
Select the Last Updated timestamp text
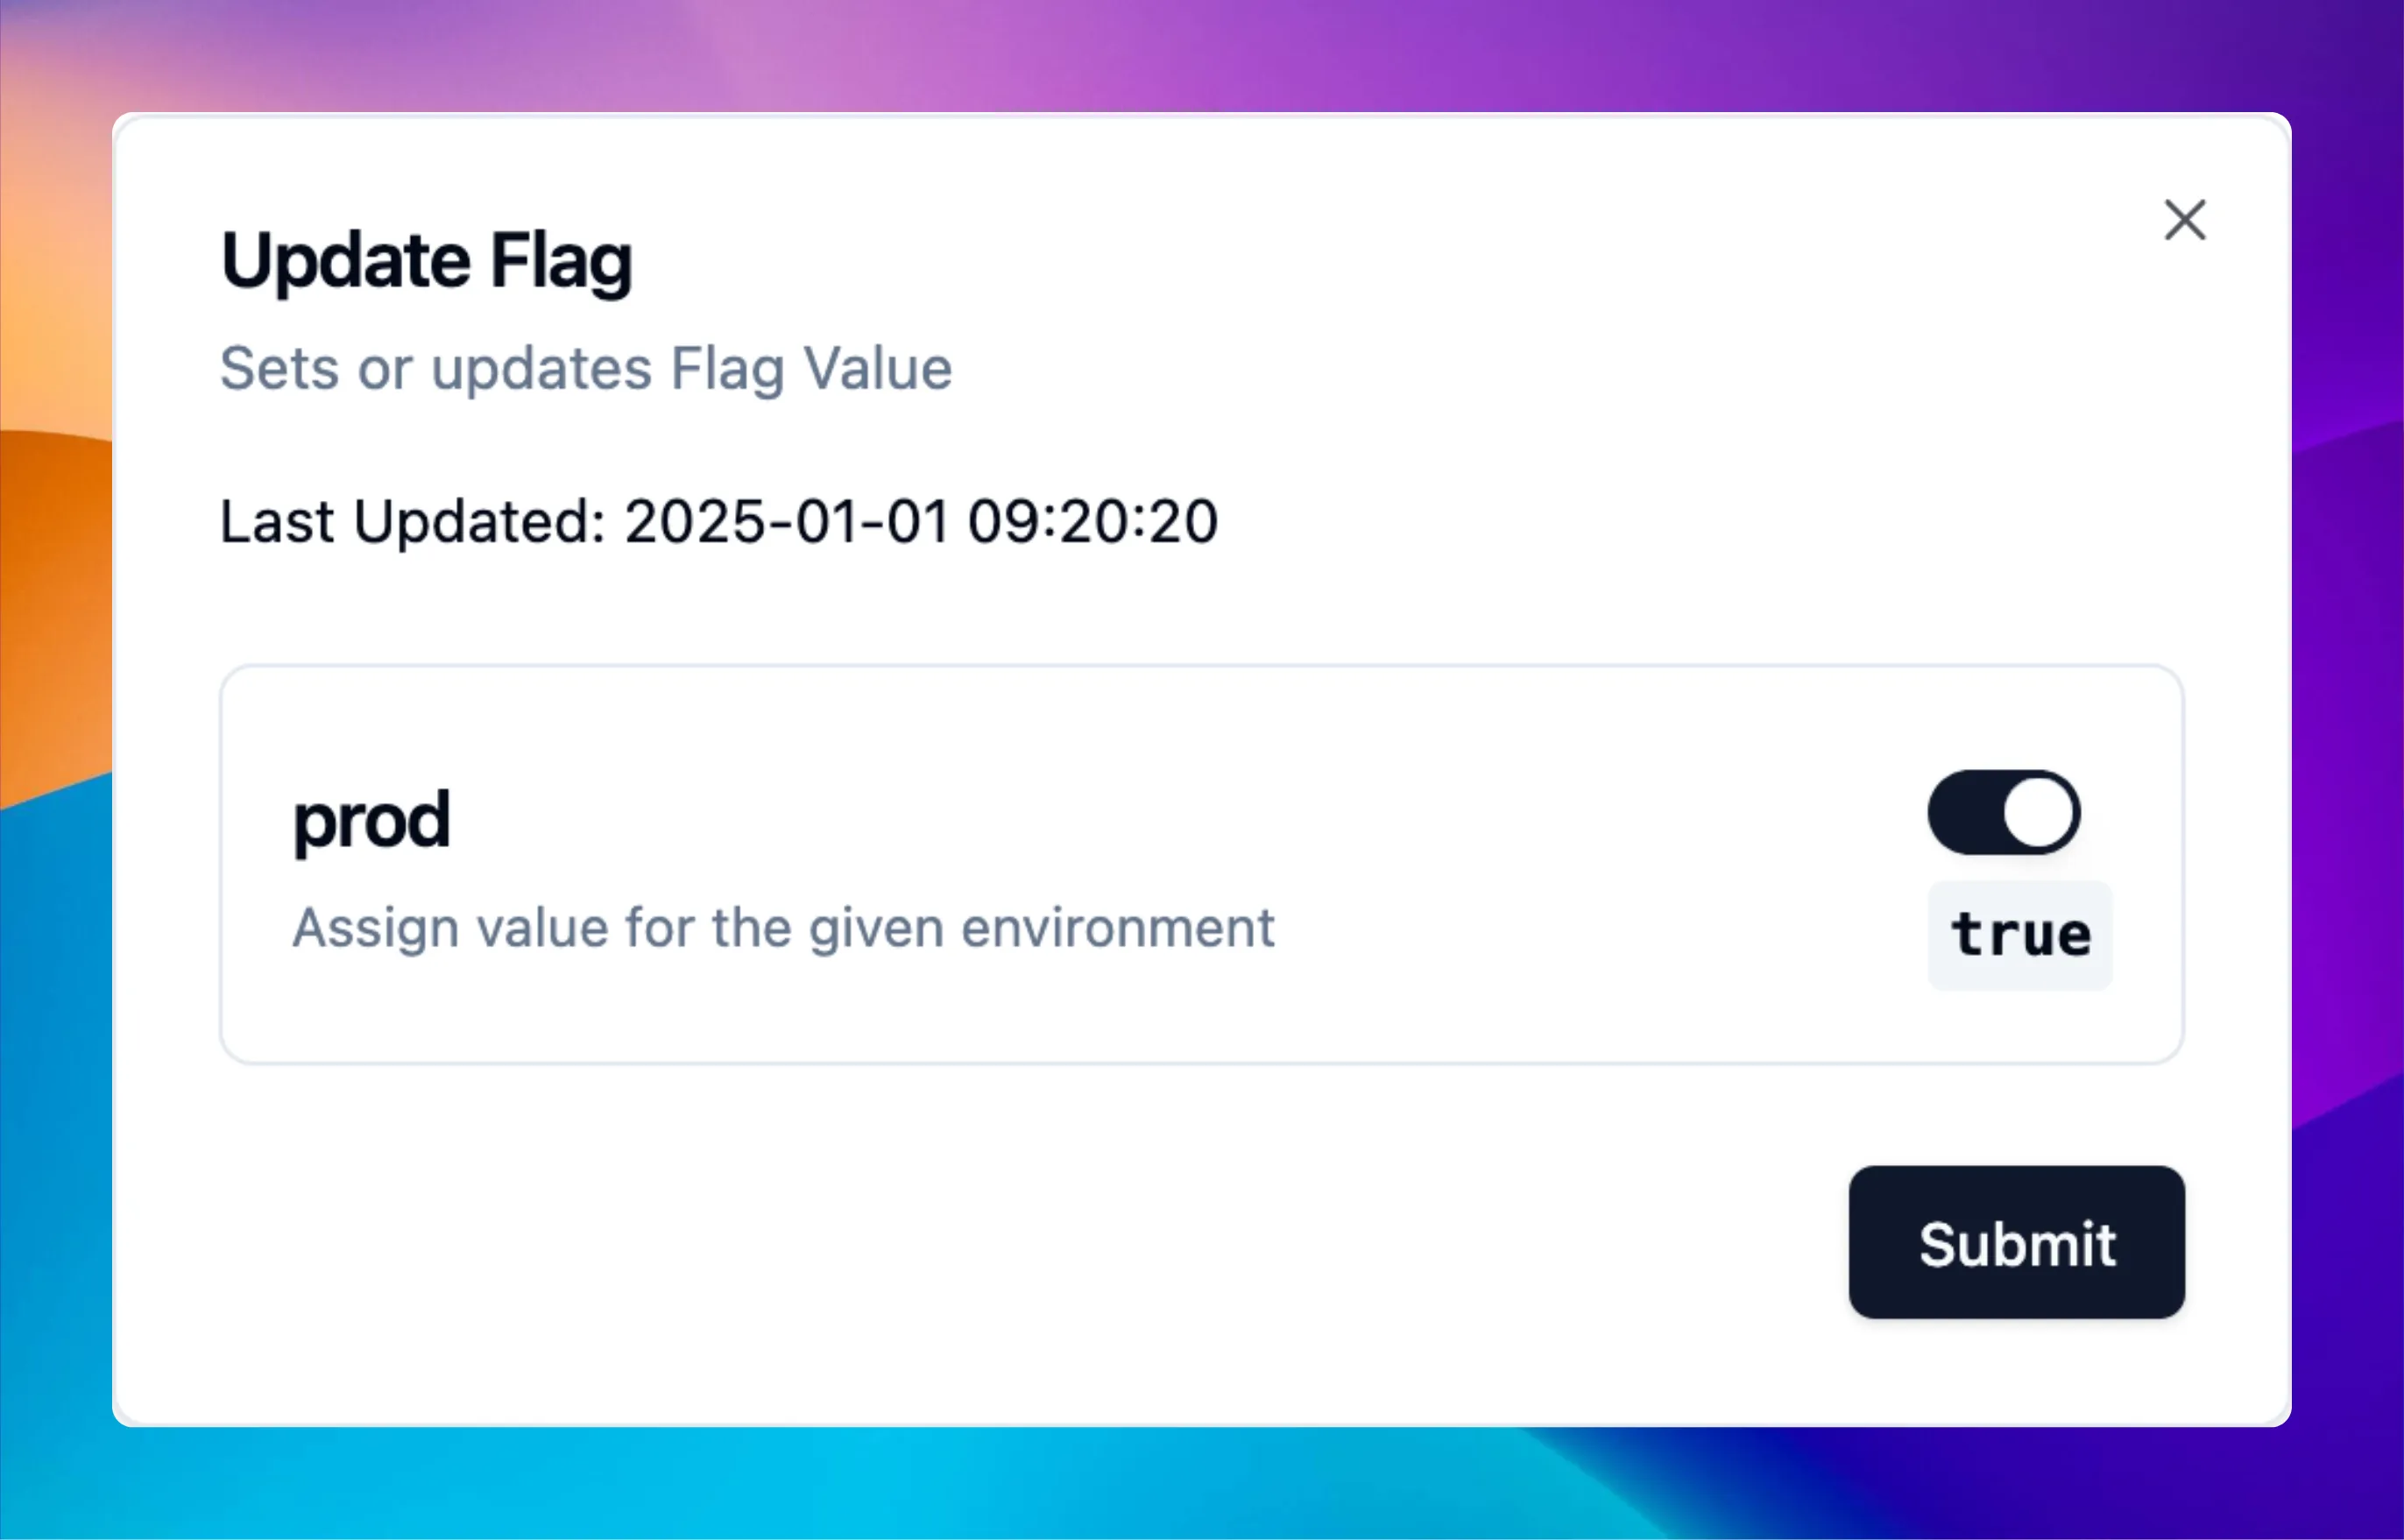718,520
